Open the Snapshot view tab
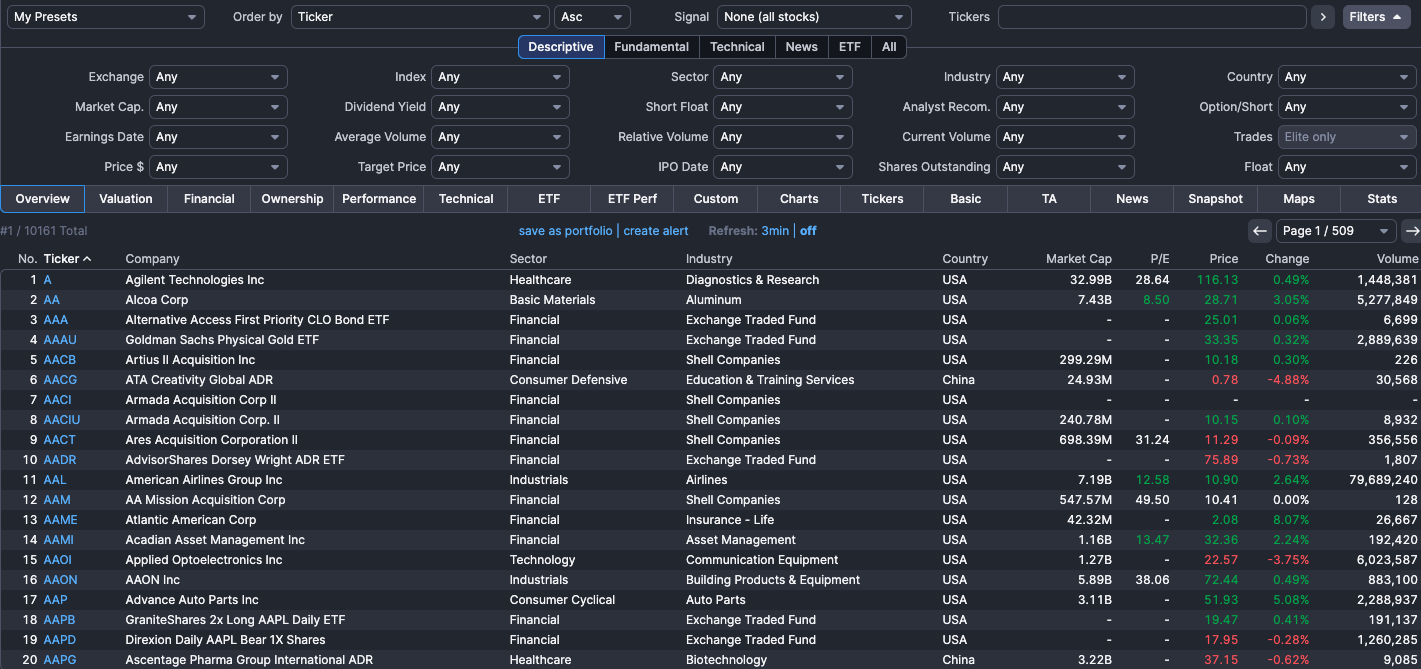 [x=1215, y=199]
